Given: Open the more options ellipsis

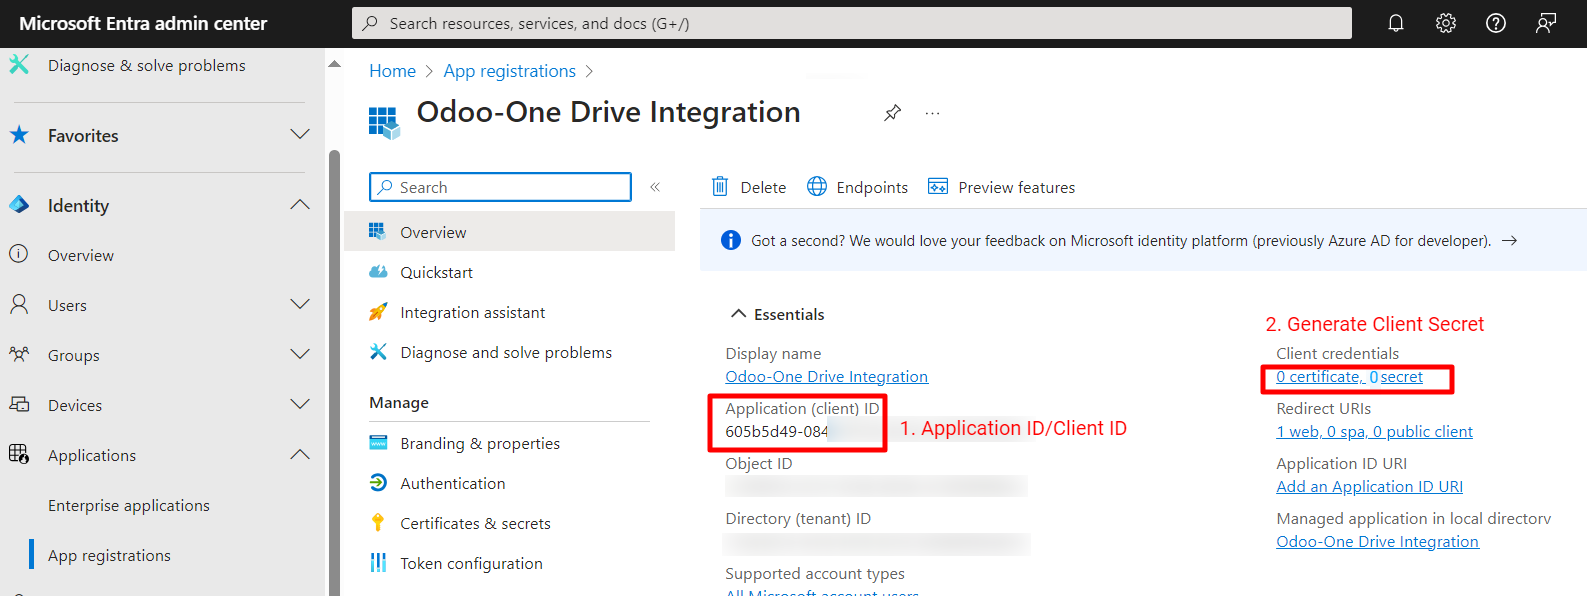Looking at the screenshot, I should point(932,113).
